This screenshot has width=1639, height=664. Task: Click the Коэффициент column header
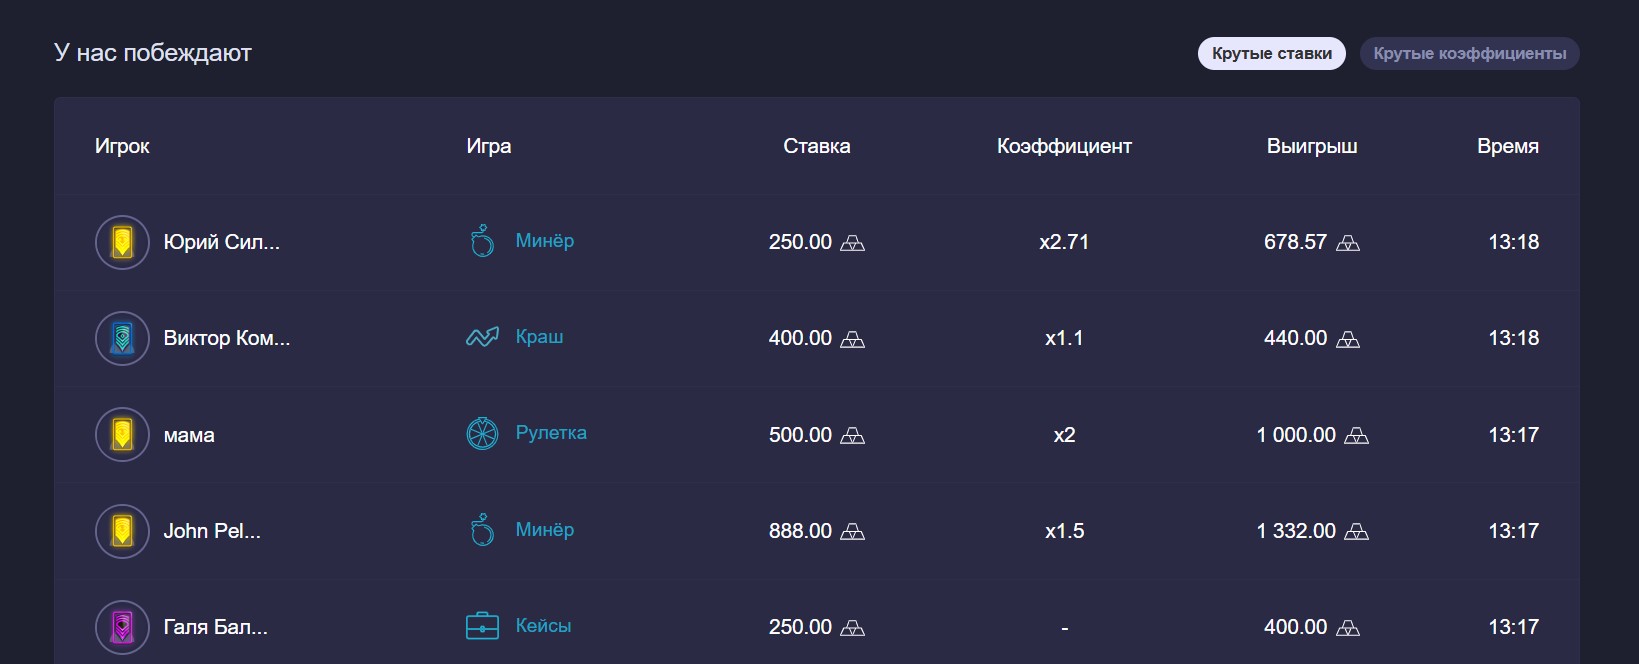pos(1064,146)
